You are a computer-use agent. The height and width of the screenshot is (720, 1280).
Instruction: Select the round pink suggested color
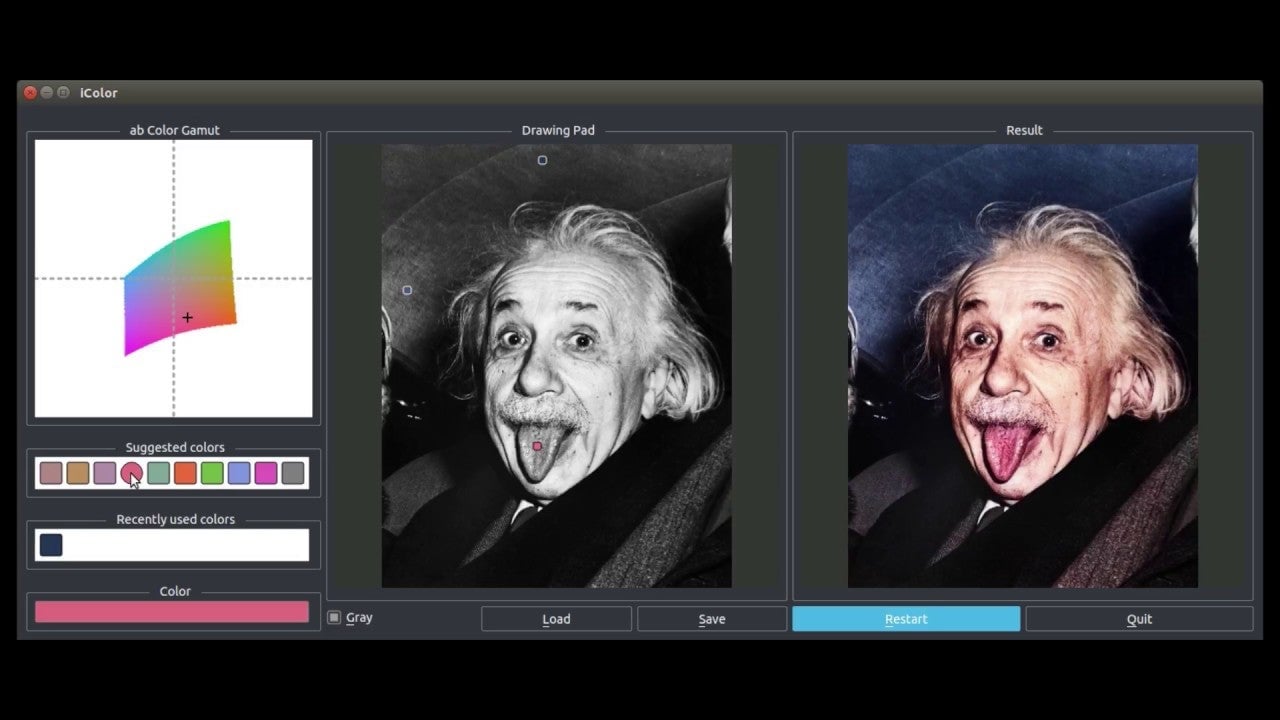click(131, 473)
